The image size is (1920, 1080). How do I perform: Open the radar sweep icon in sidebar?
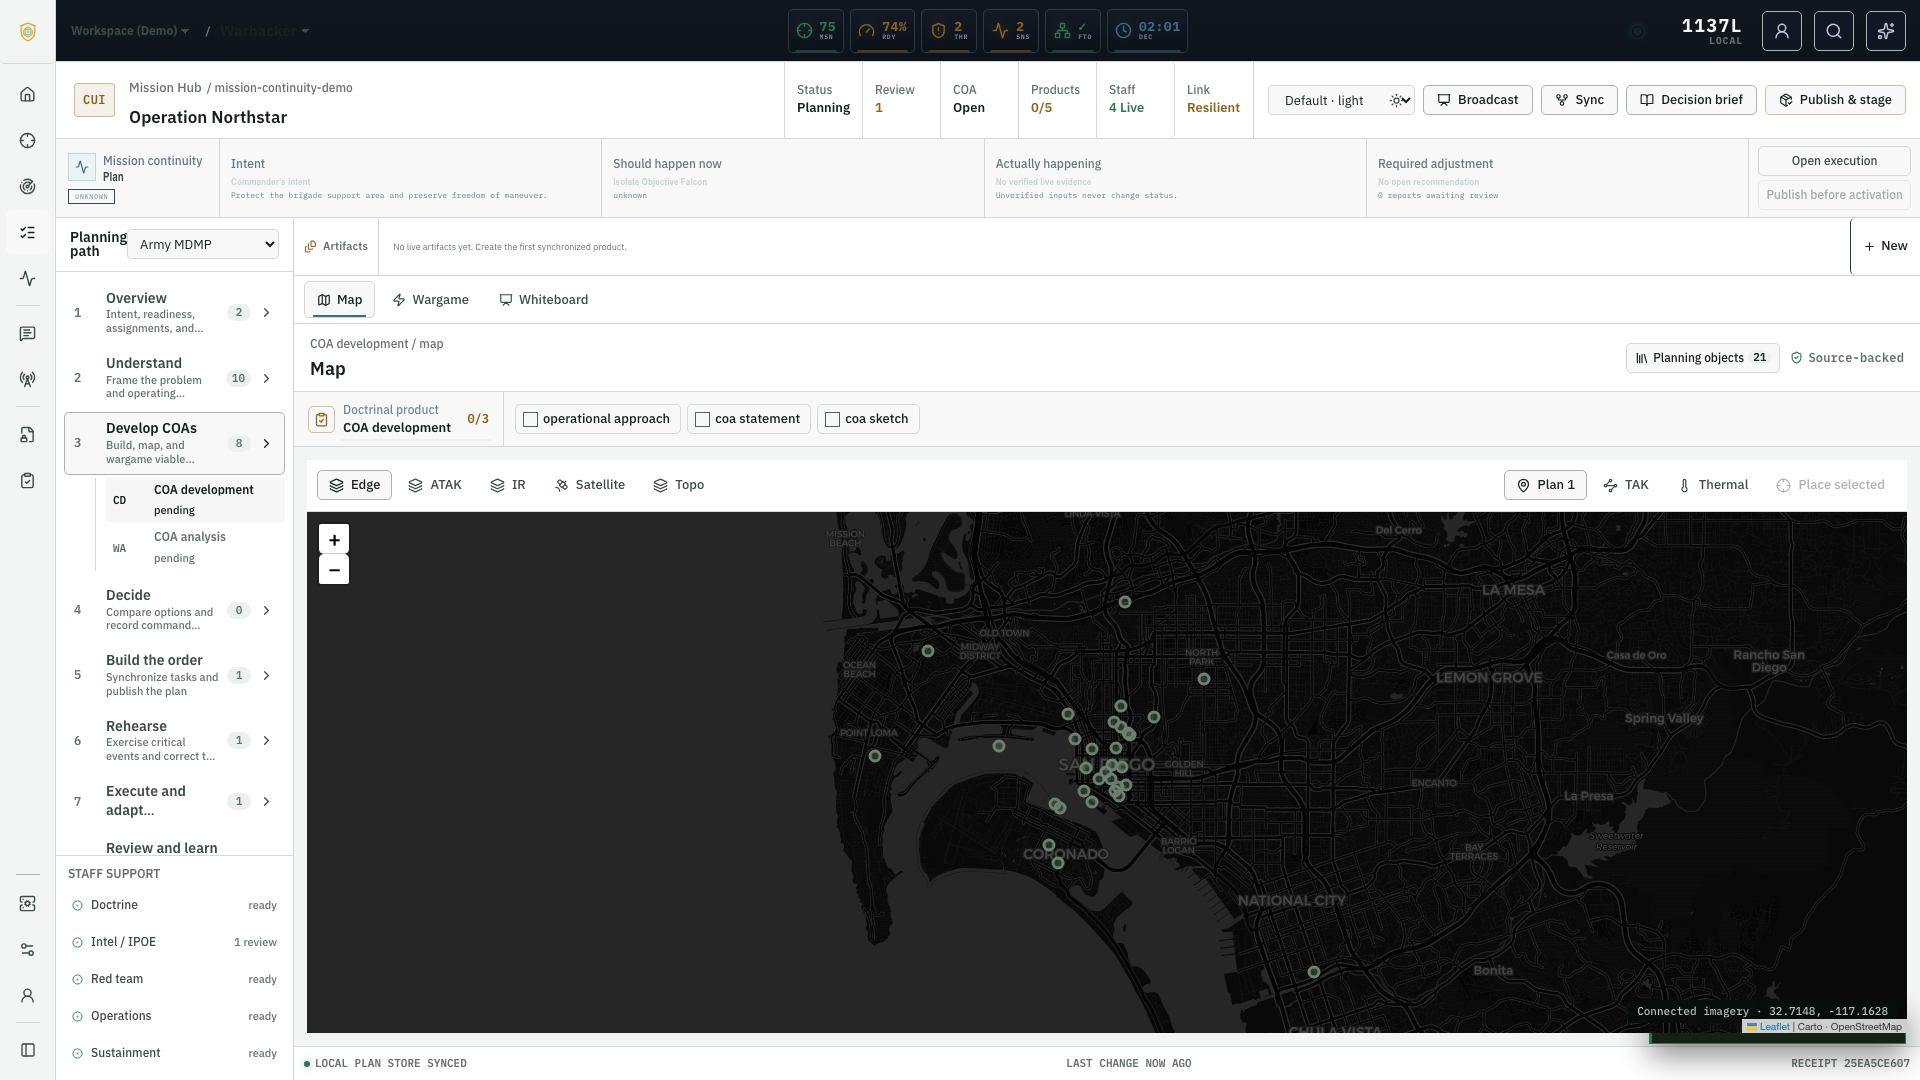click(27, 186)
